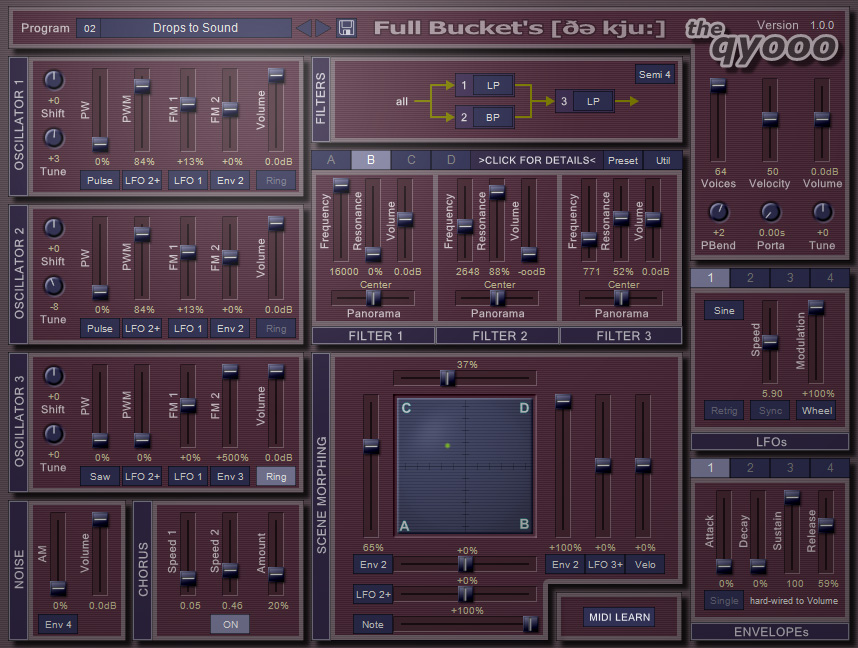Select scene C tab

coord(411,160)
